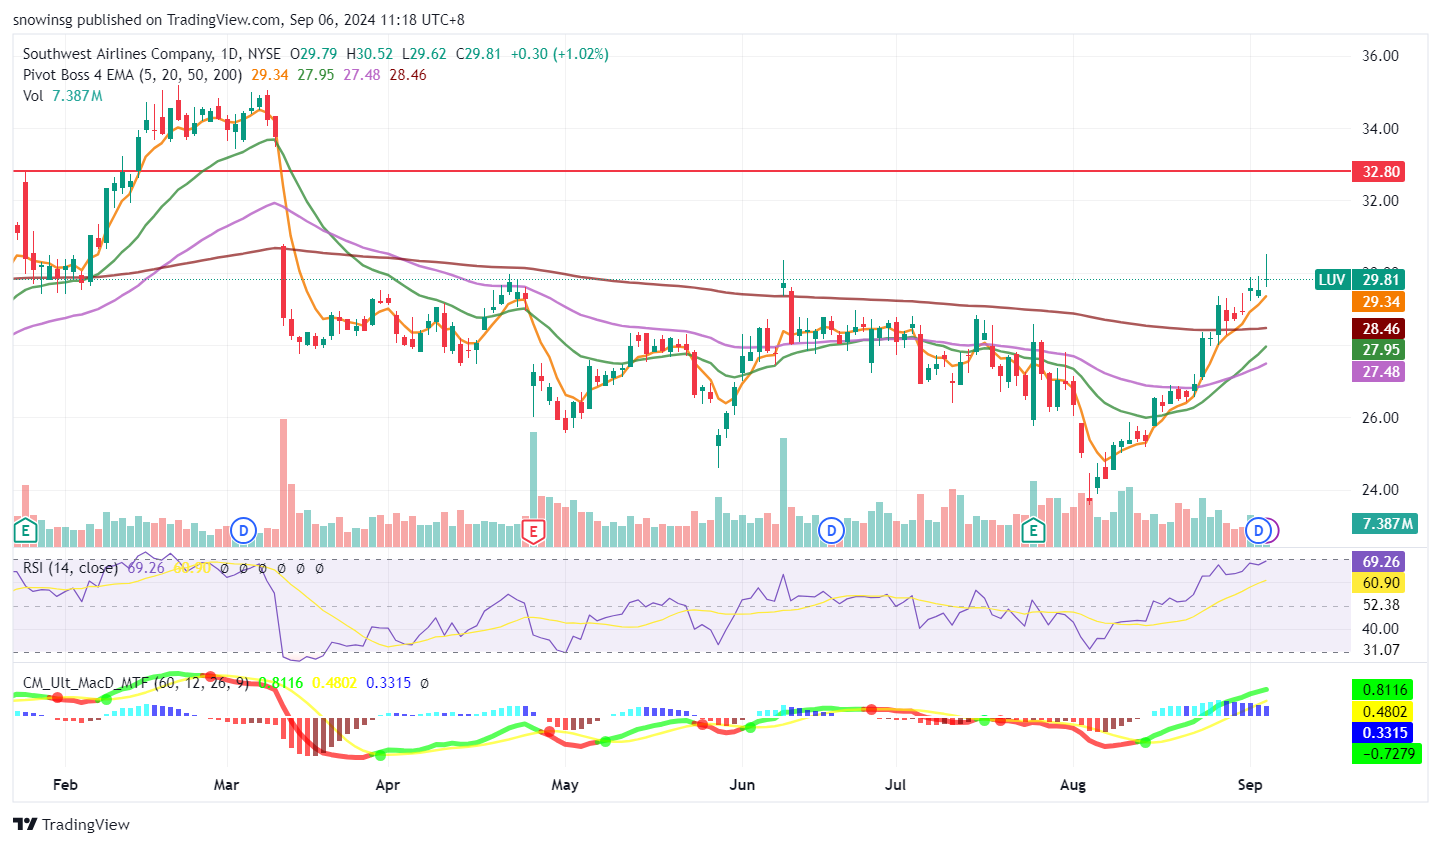This screenshot has width=1441, height=846.
Task: Select the RSI (14, close) indicator legend
Action: [70, 568]
